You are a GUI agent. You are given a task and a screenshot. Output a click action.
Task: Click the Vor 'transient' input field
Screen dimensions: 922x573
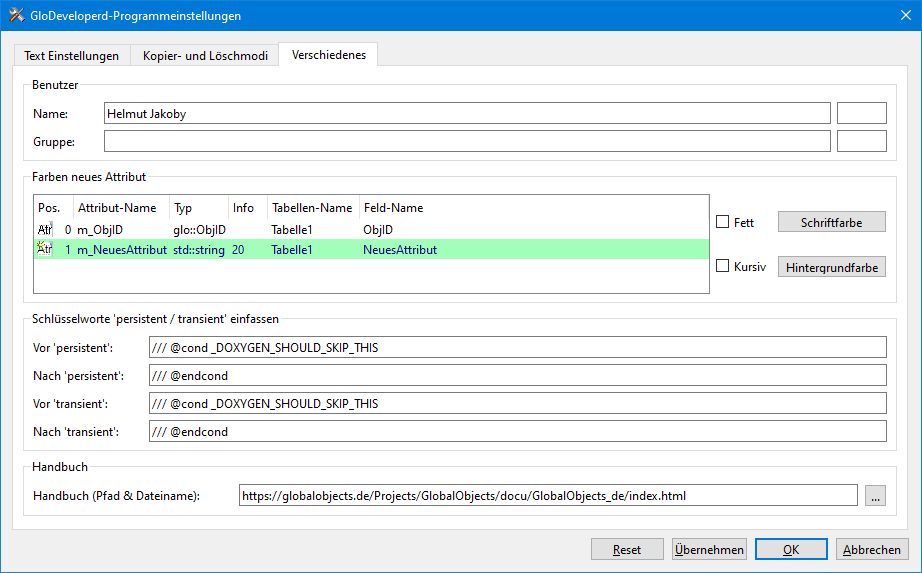(517, 404)
